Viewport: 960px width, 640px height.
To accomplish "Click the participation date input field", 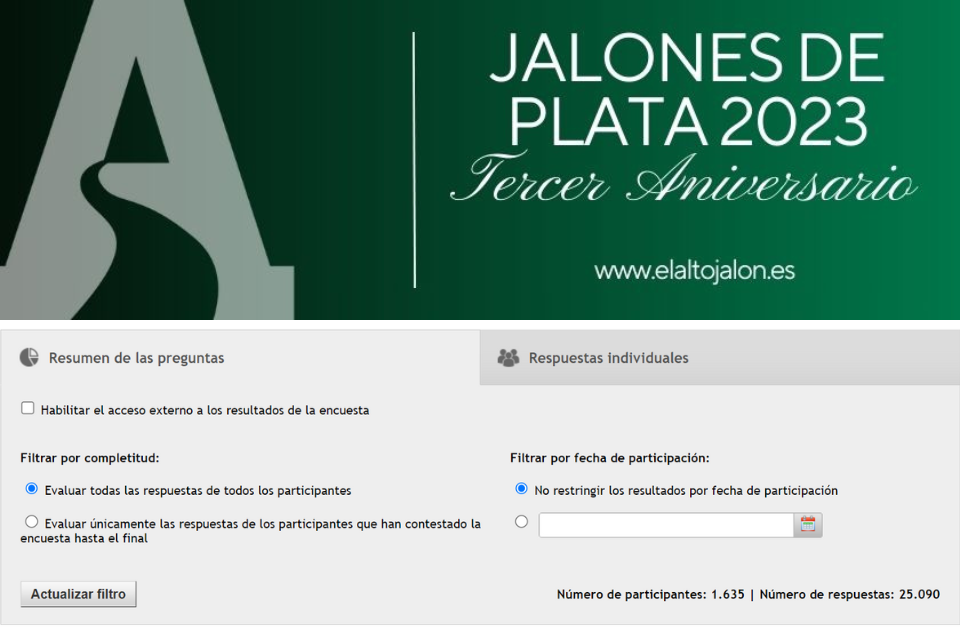I will pyautogui.click(x=666, y=525).
